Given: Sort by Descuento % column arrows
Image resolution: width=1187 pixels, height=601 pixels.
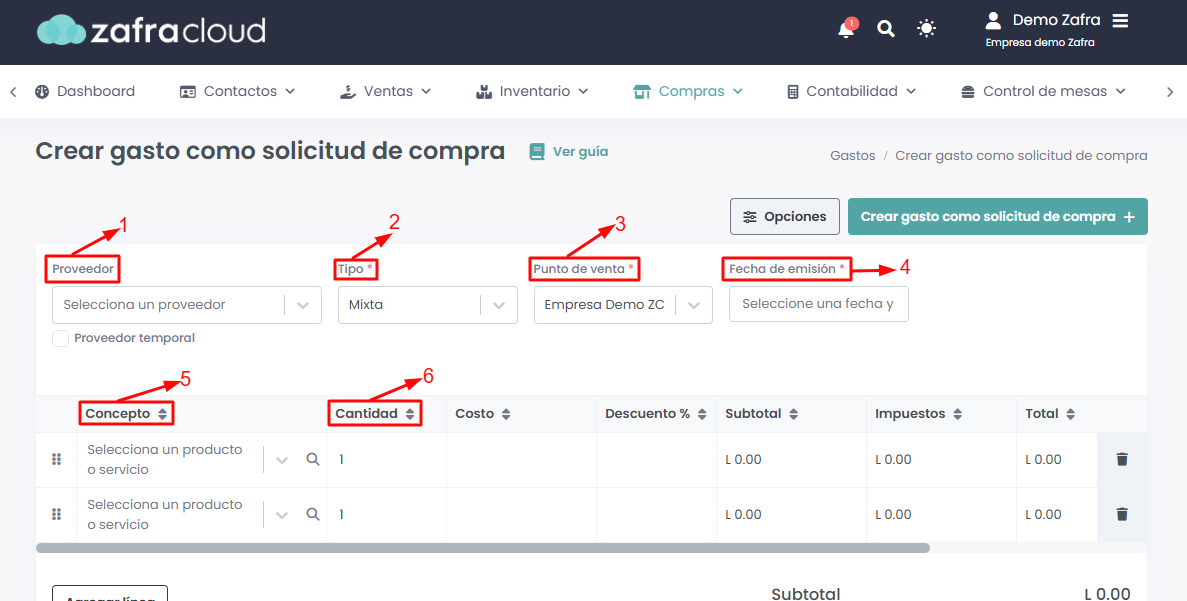Looking at the screenshot, I should (x=702, y=414).
